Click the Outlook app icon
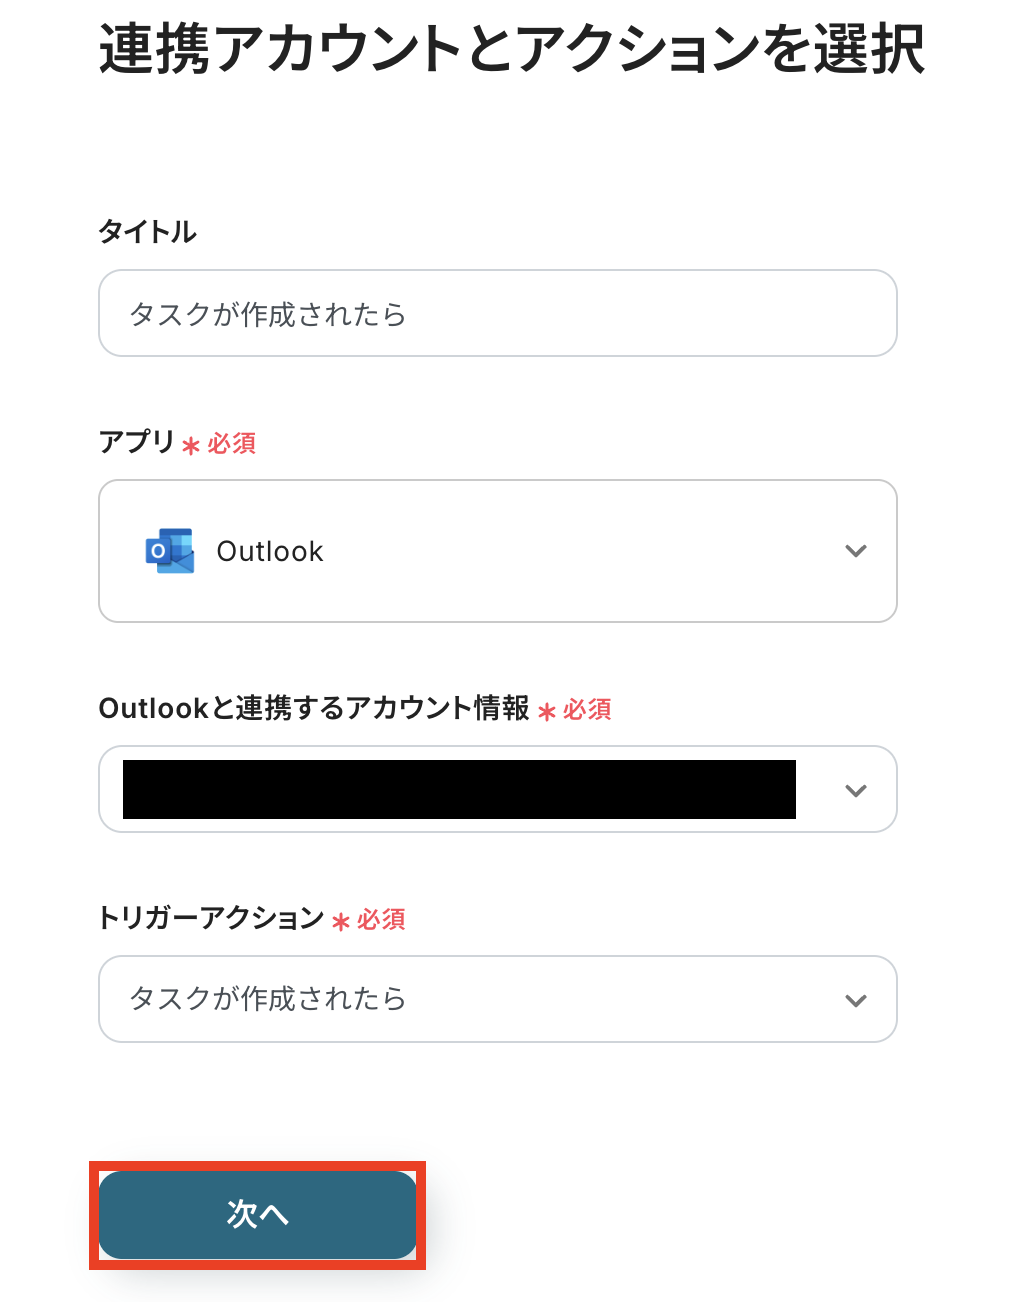Viewport: 1016px width, 1302px height. 170,551
